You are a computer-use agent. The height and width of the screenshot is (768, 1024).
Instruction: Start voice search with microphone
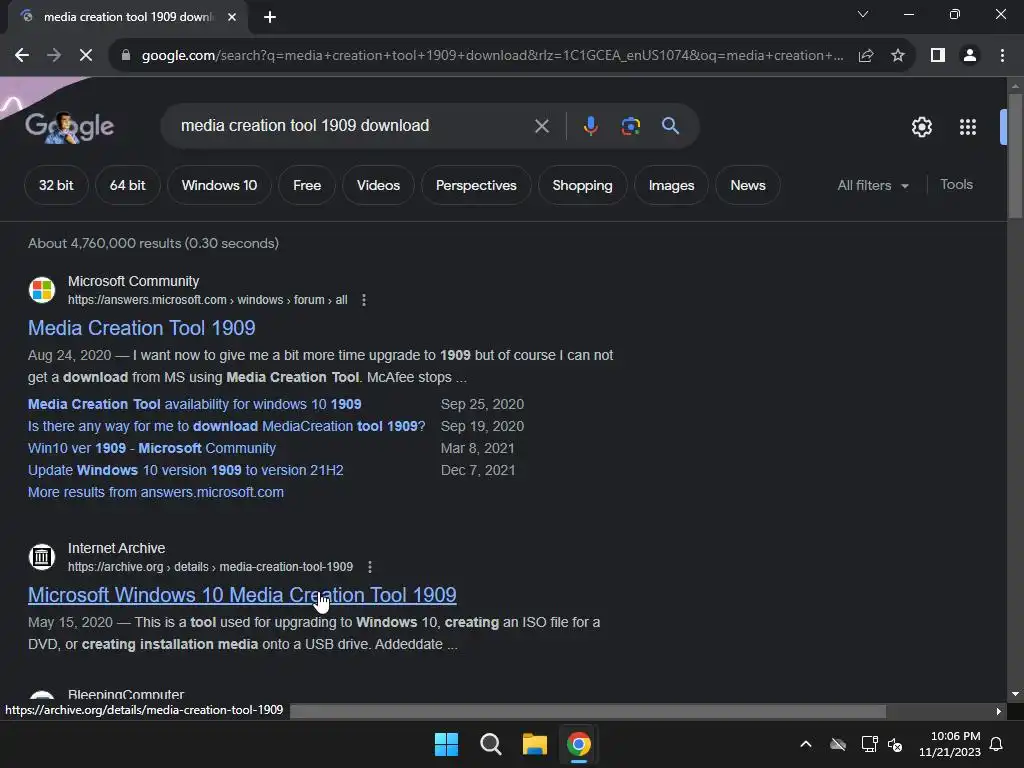pos(590,125)
